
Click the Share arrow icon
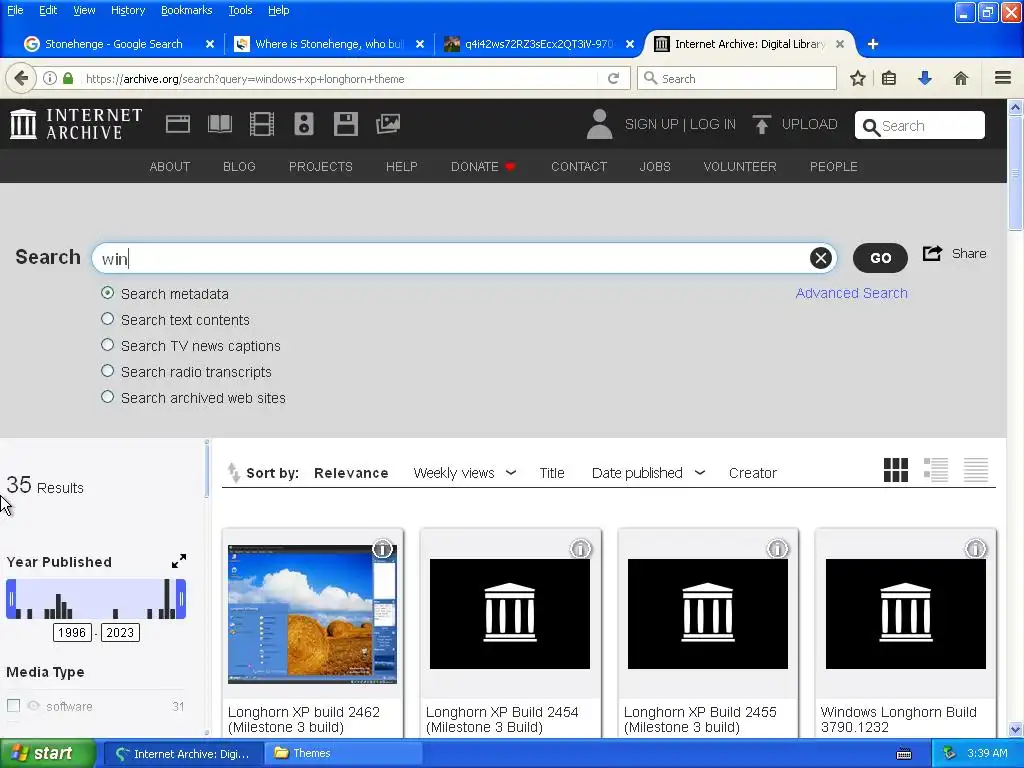click(932, 253)
